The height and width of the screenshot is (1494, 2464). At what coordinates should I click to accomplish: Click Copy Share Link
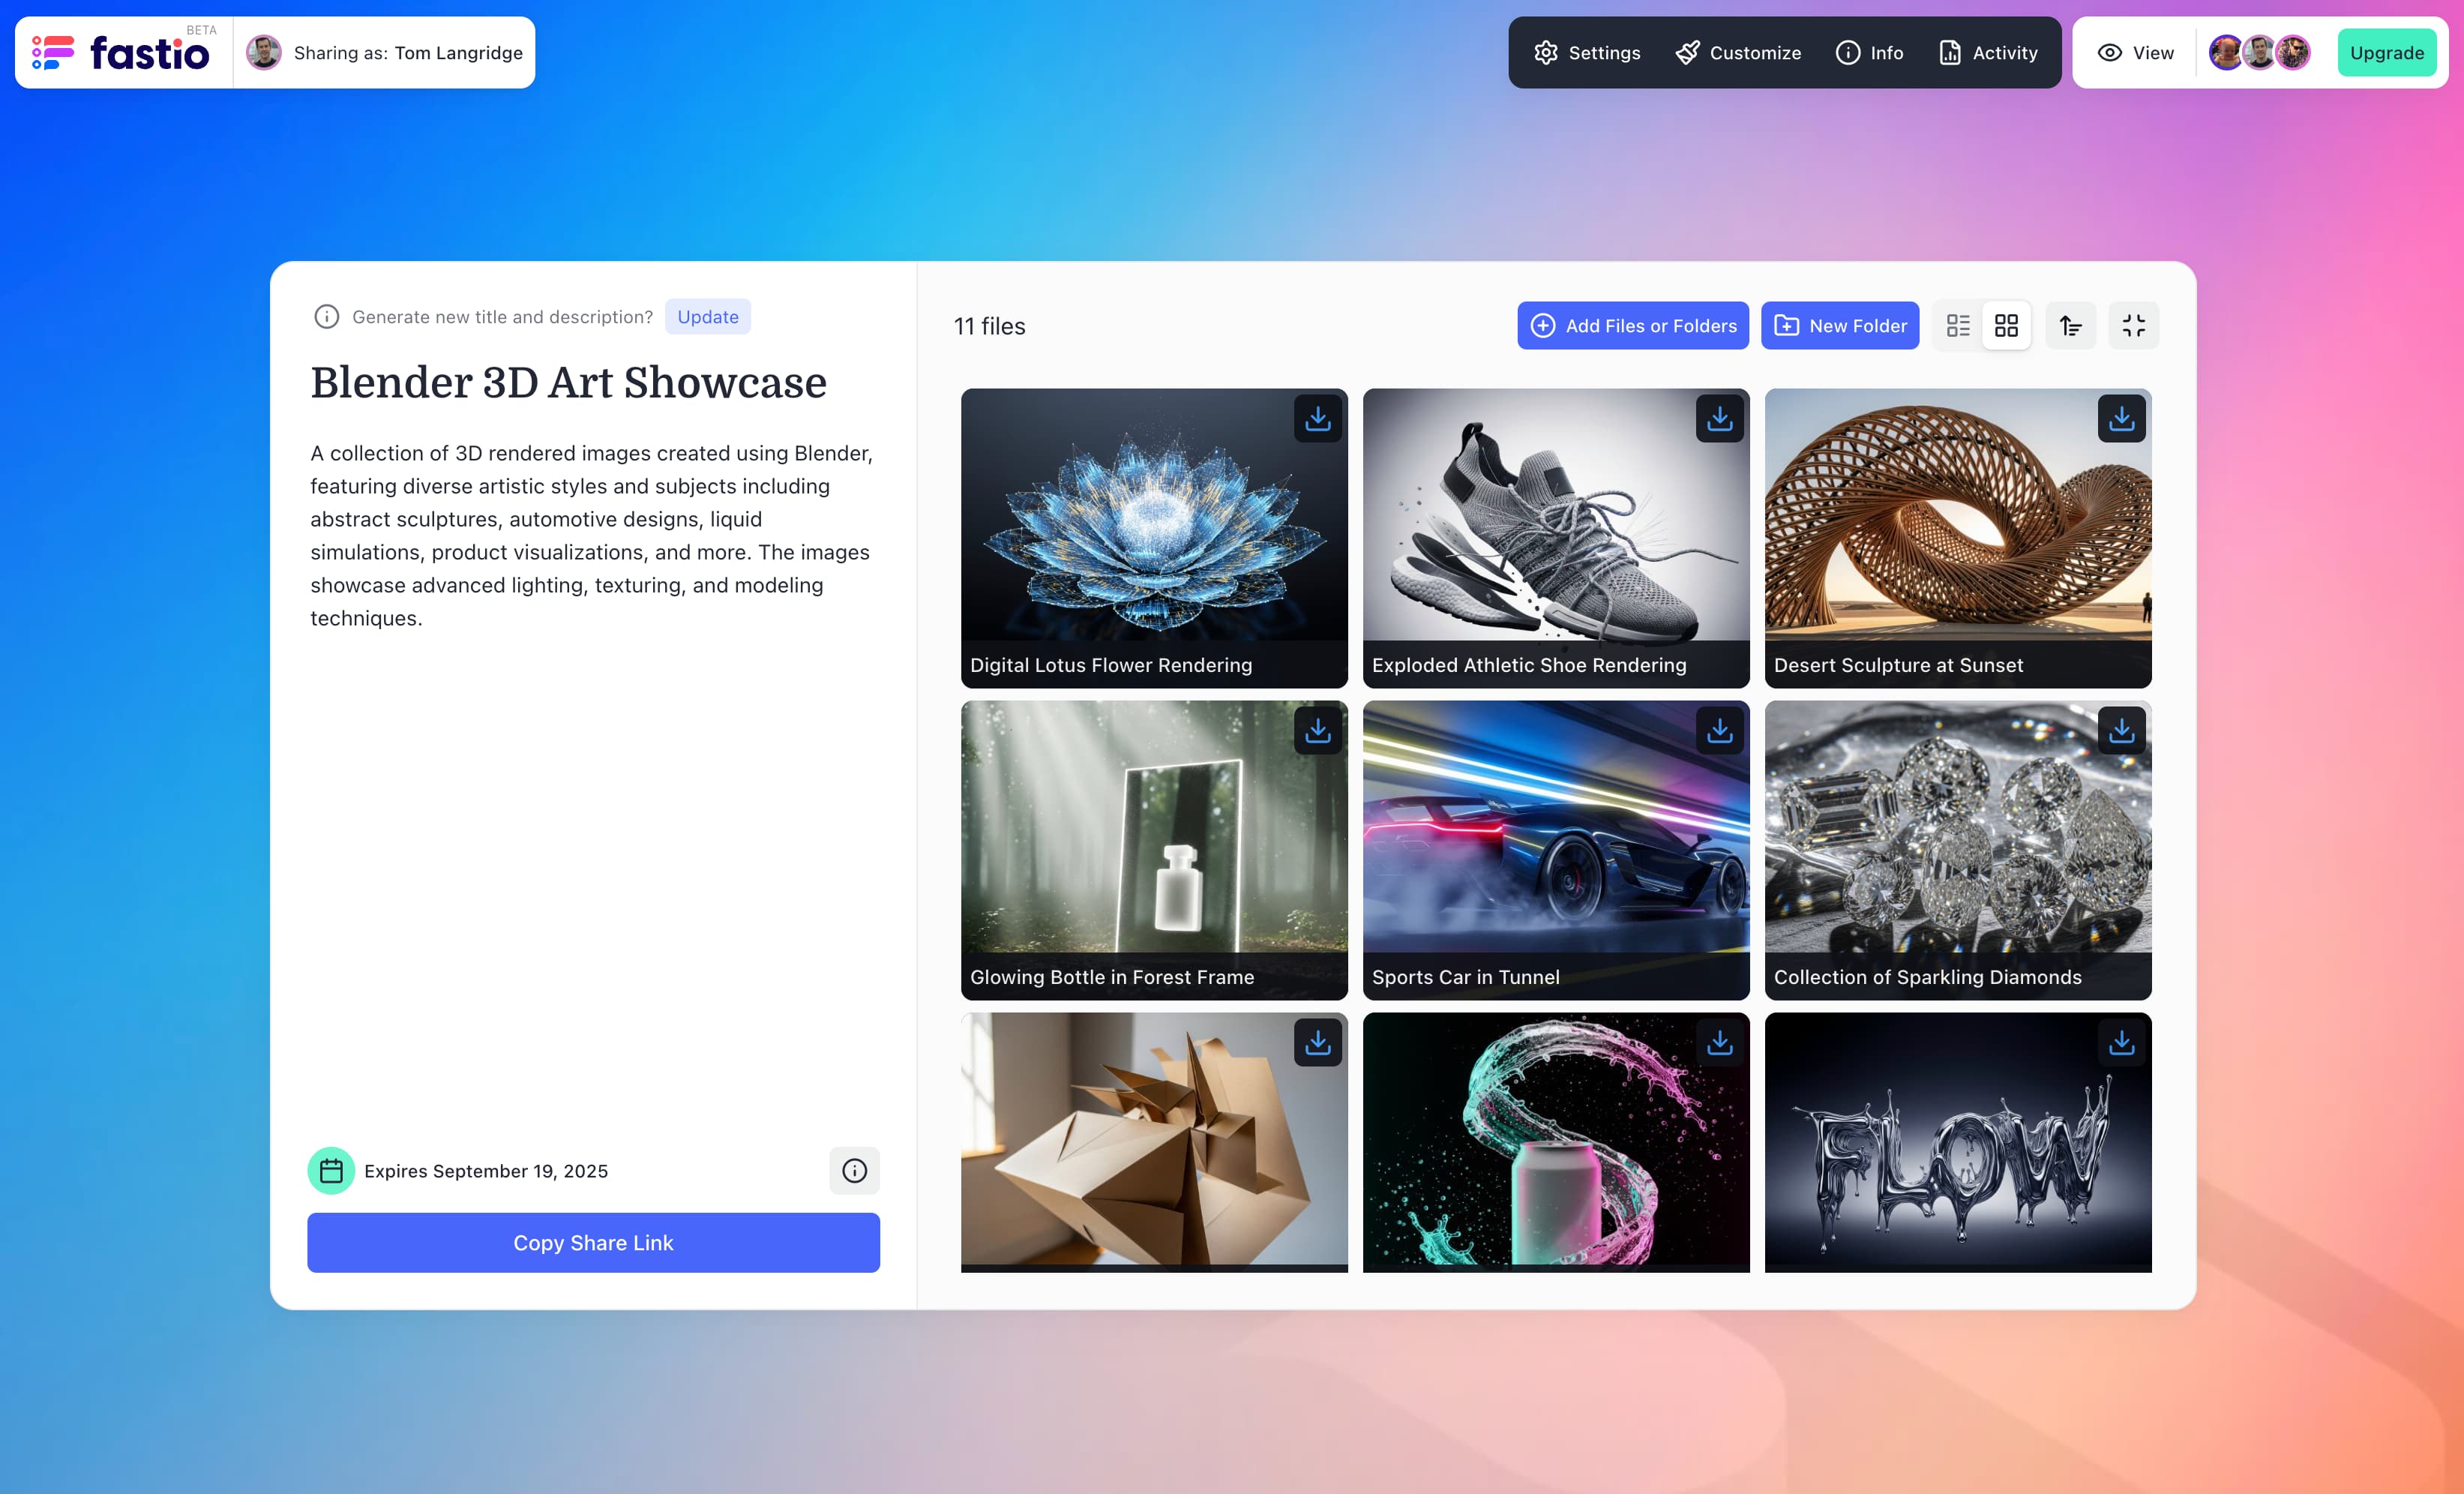593,1243
